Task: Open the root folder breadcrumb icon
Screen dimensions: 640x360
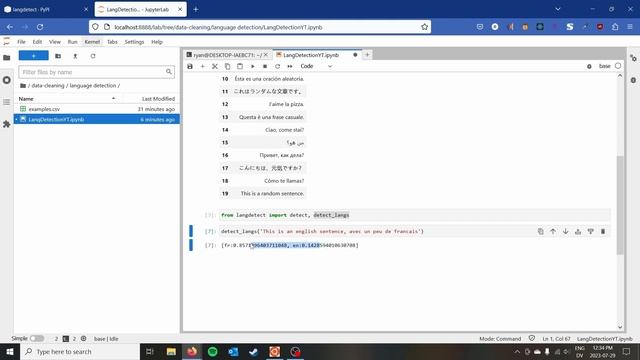Action: click(x=23, y=86)
